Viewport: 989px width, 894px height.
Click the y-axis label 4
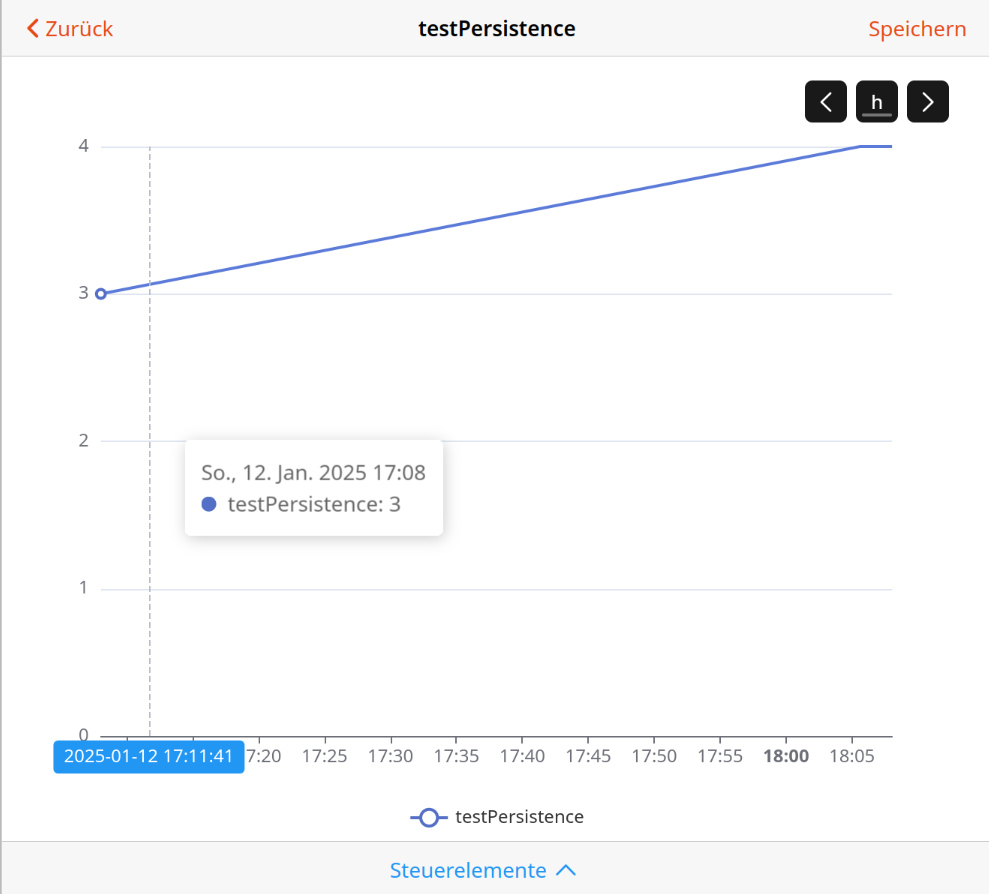[x=84, y=147]
